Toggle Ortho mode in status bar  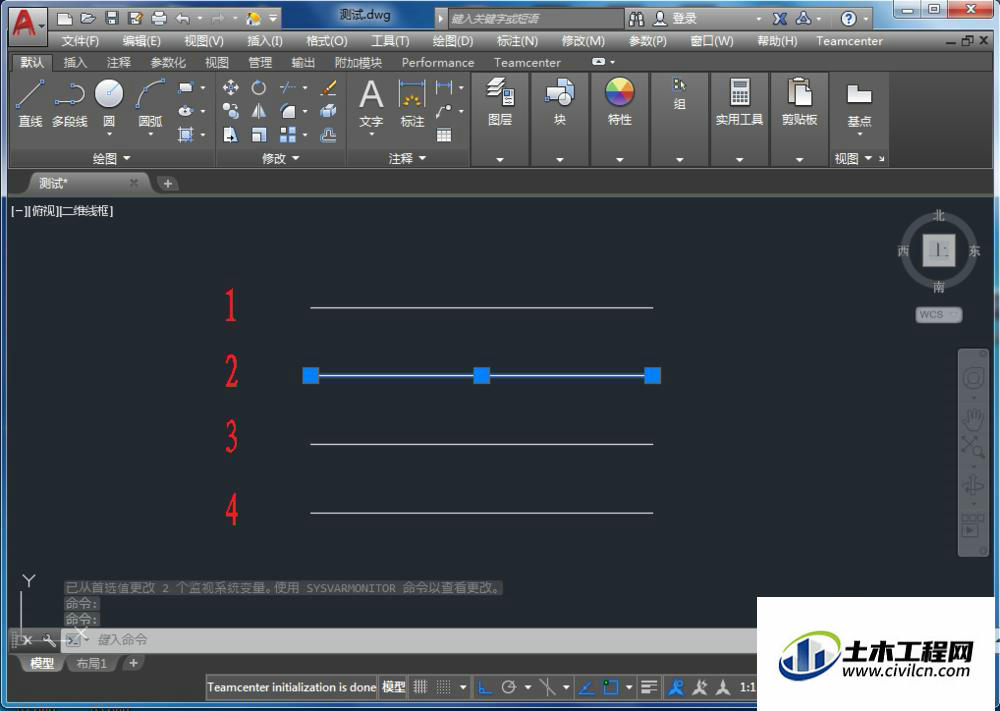coord(485,687)
